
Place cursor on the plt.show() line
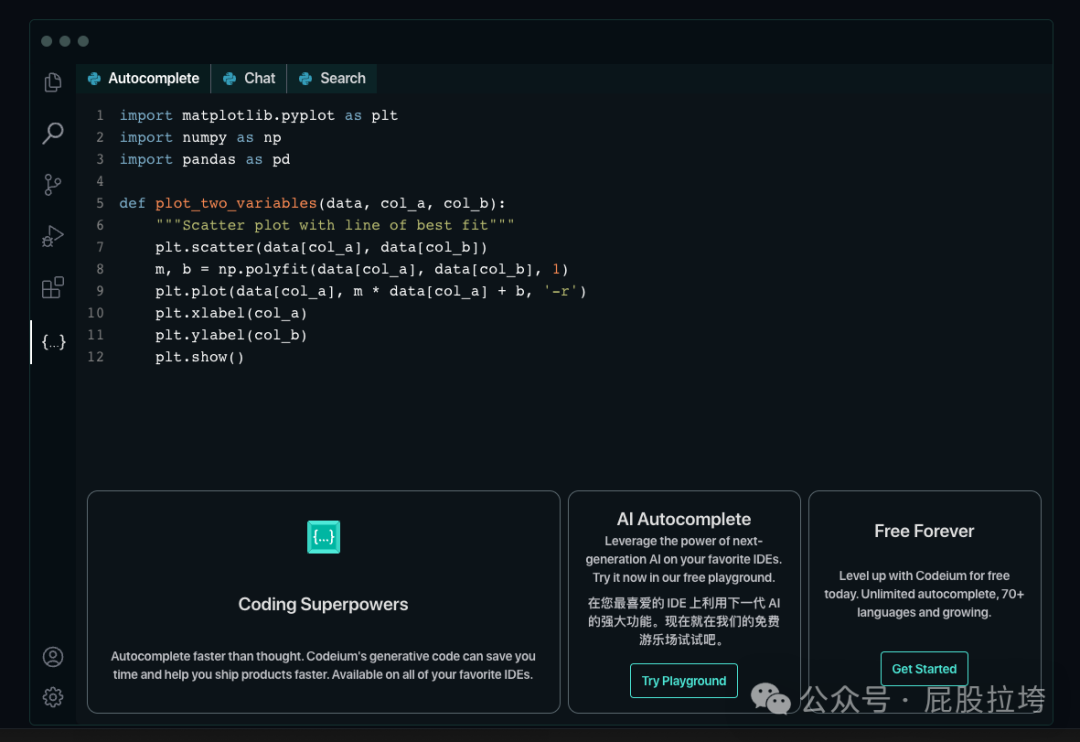click(x=200, y=357)
